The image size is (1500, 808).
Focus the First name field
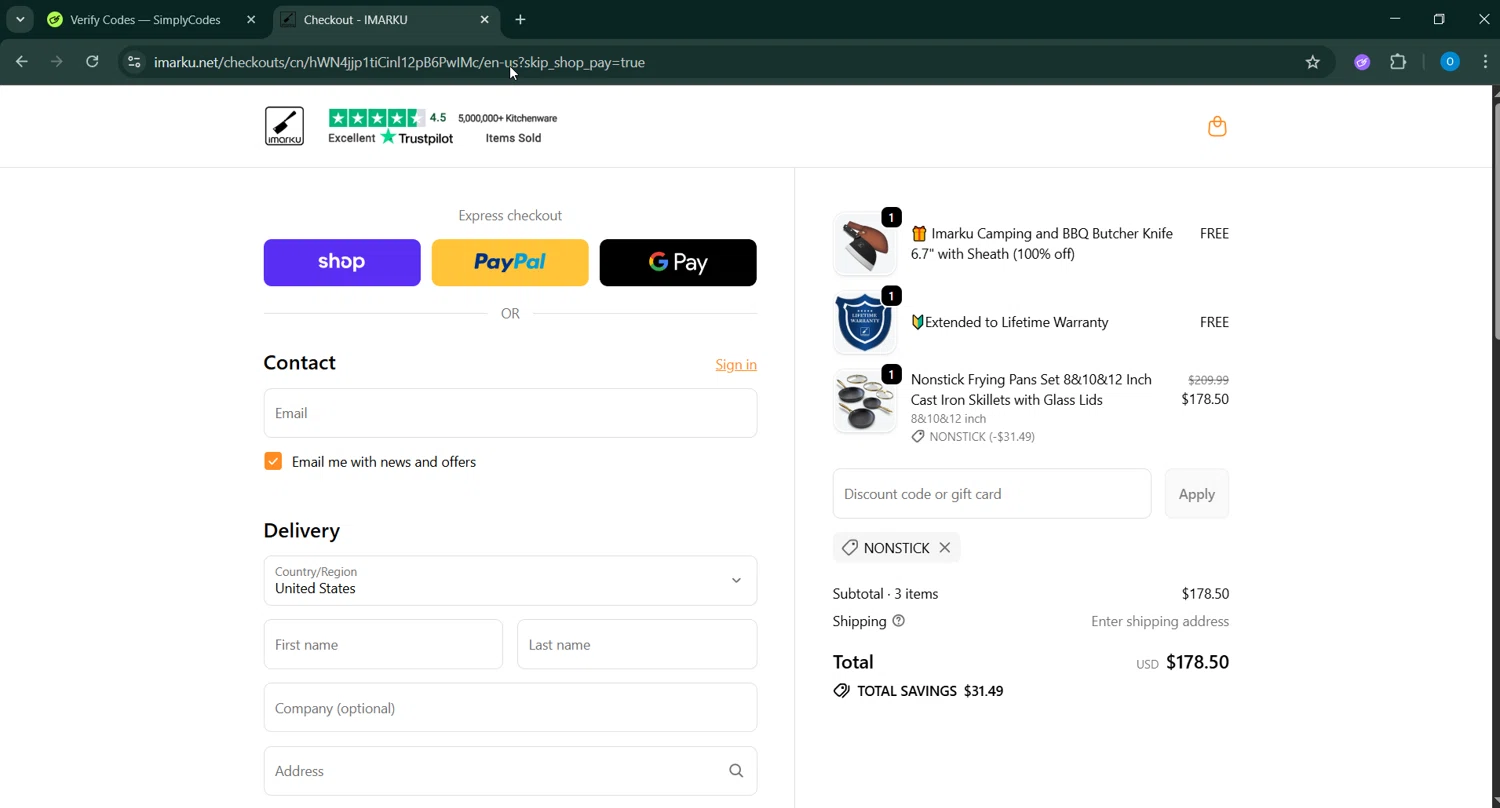383,645
